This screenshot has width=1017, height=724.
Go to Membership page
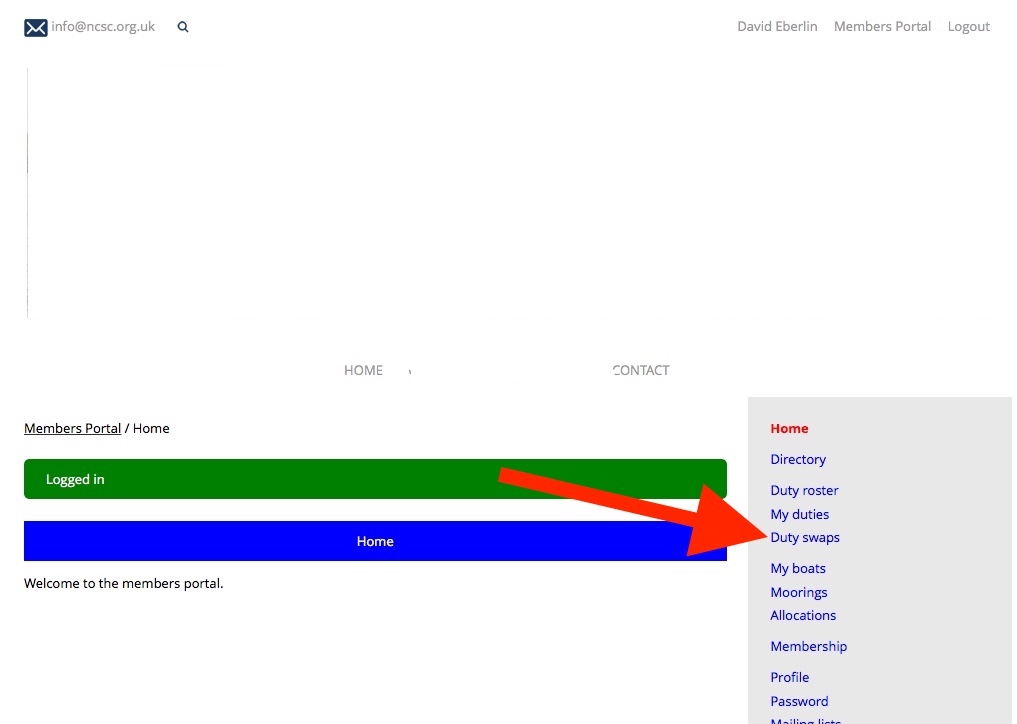pyautogui.click(x=808, y=646)
